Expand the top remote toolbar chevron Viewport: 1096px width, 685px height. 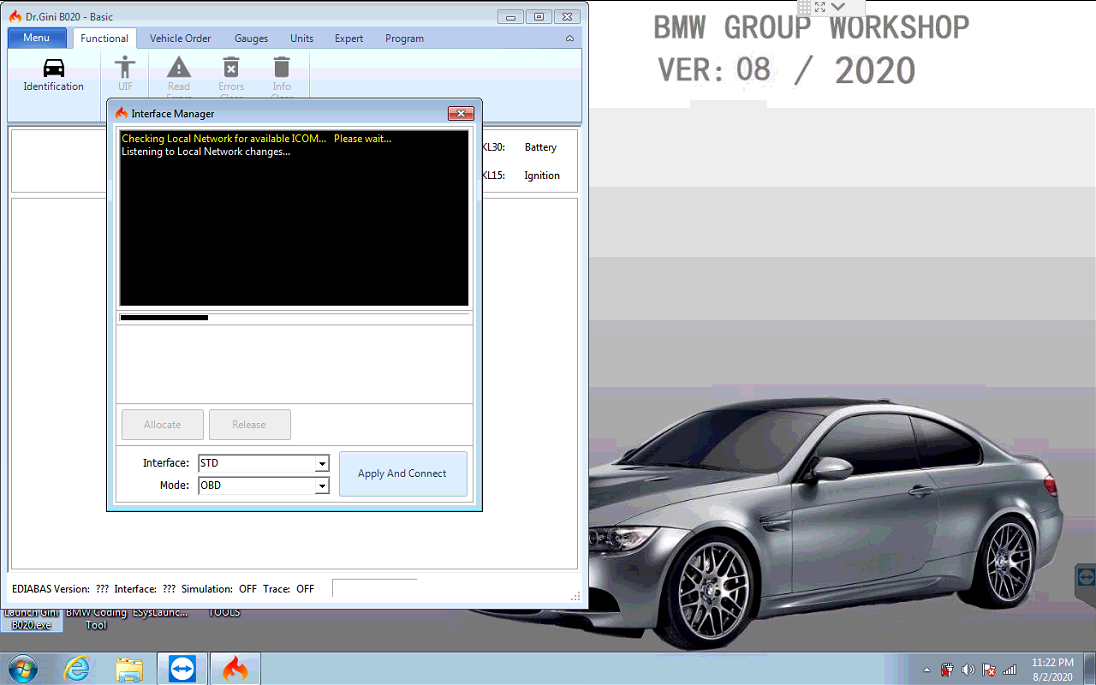tap(838, 7)
